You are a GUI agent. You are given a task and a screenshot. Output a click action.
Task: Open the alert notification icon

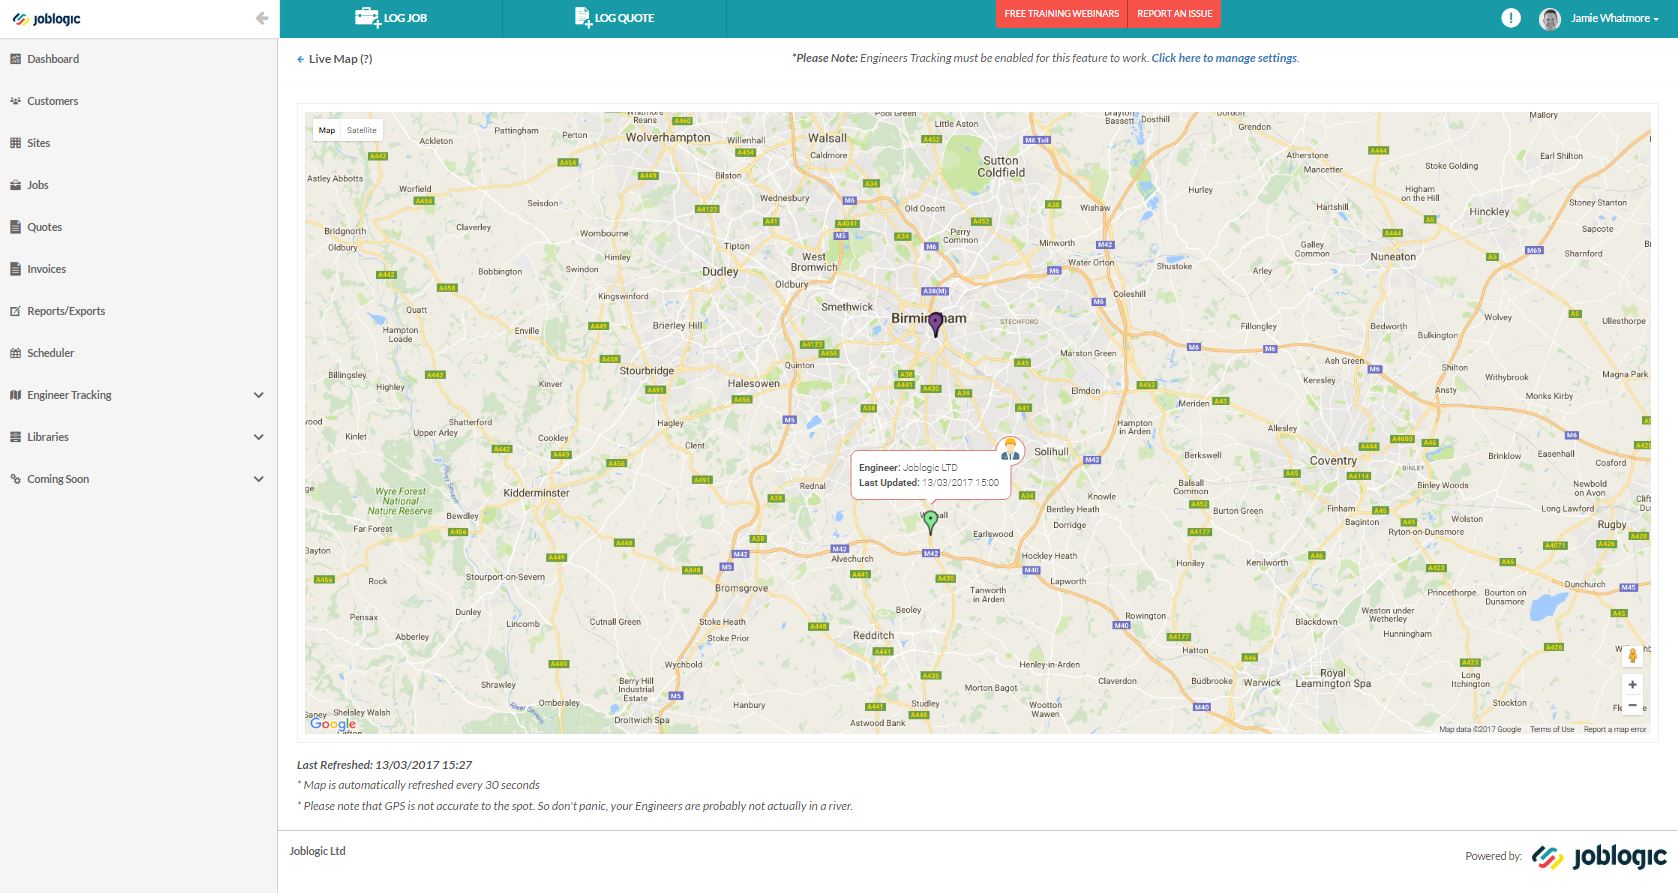1510,18
